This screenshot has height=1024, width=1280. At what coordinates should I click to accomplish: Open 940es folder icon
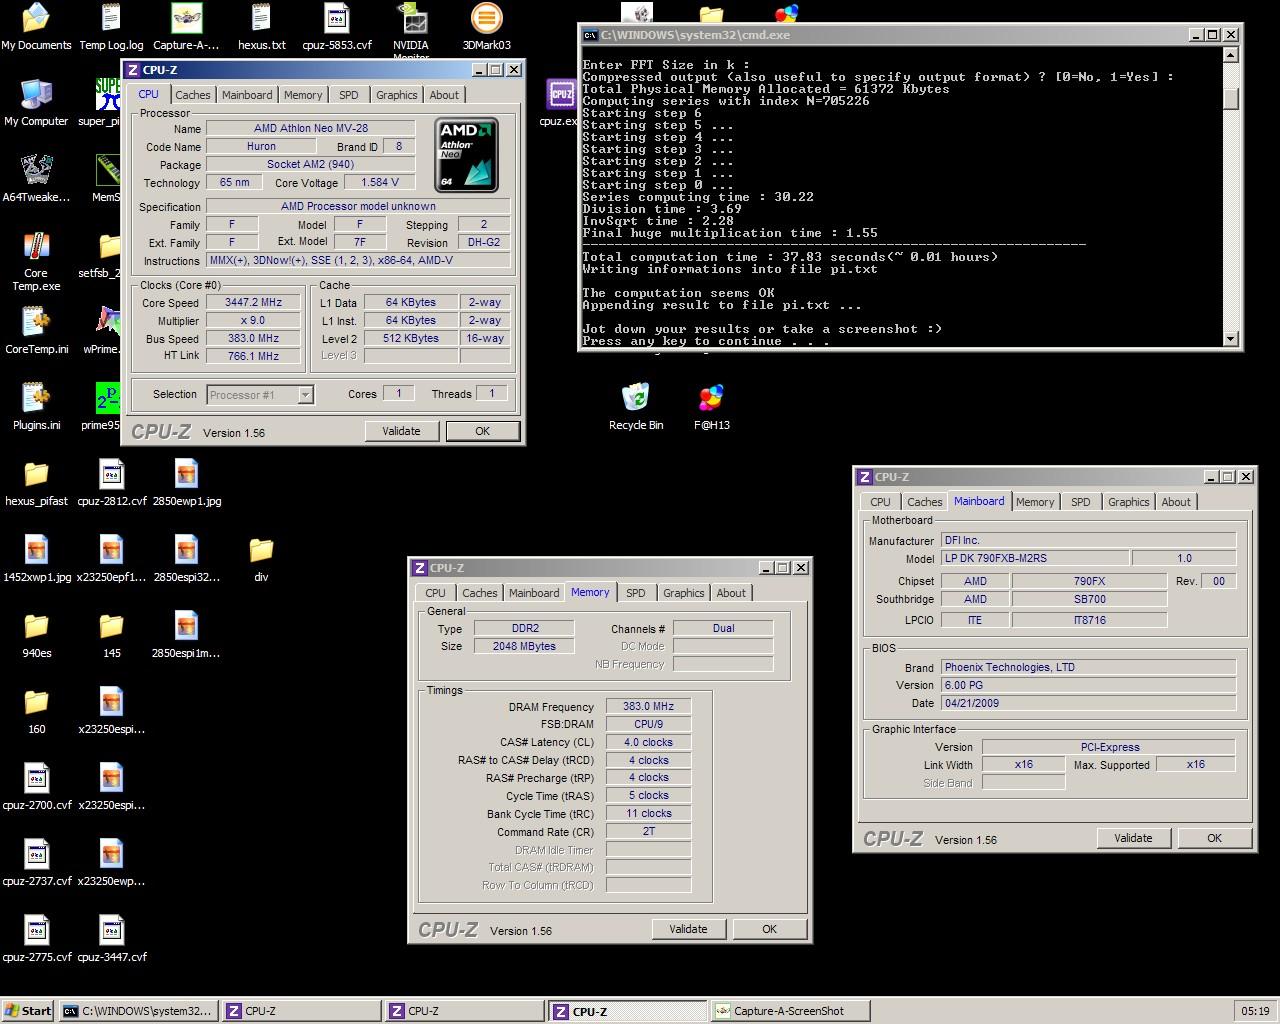pos(36,634)
